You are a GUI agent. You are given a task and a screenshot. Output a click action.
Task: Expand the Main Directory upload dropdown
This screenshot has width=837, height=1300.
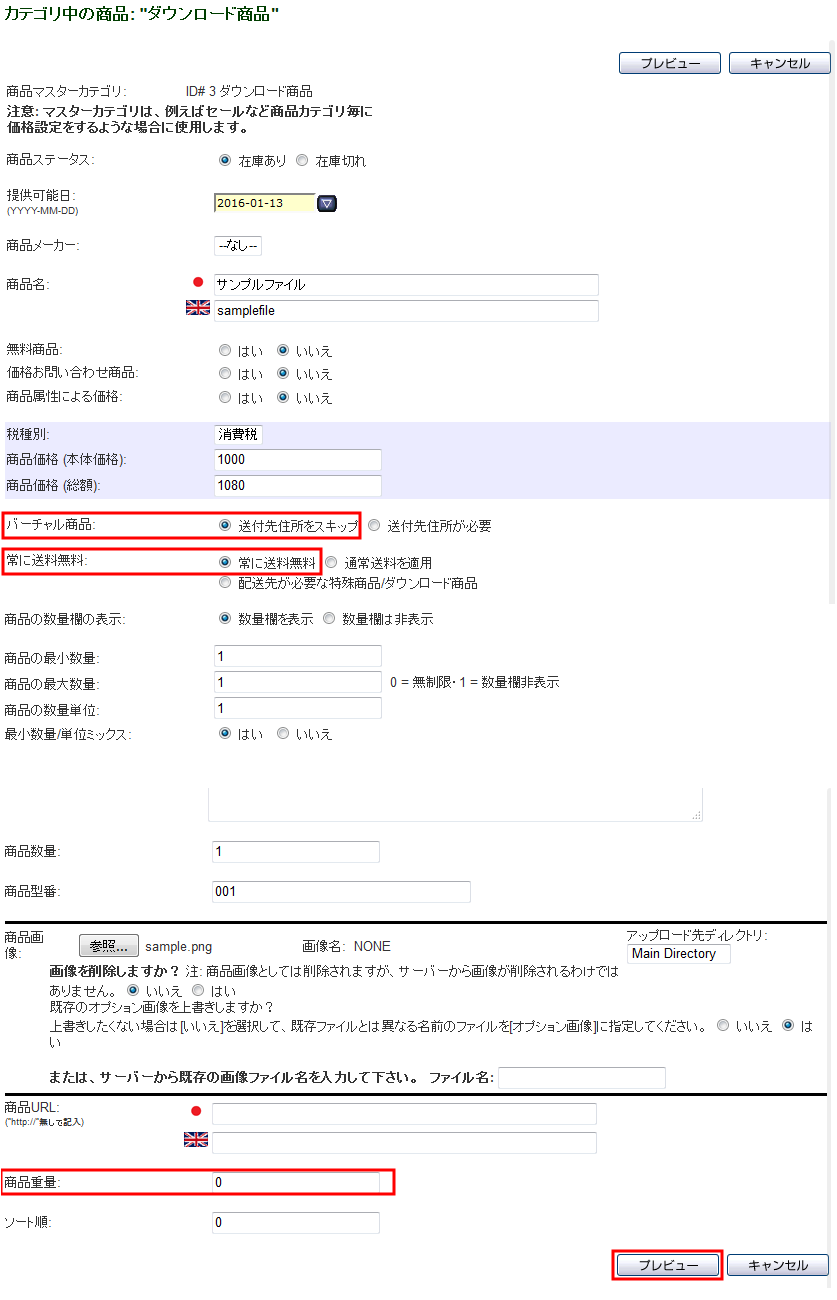(x=679, y=954)
